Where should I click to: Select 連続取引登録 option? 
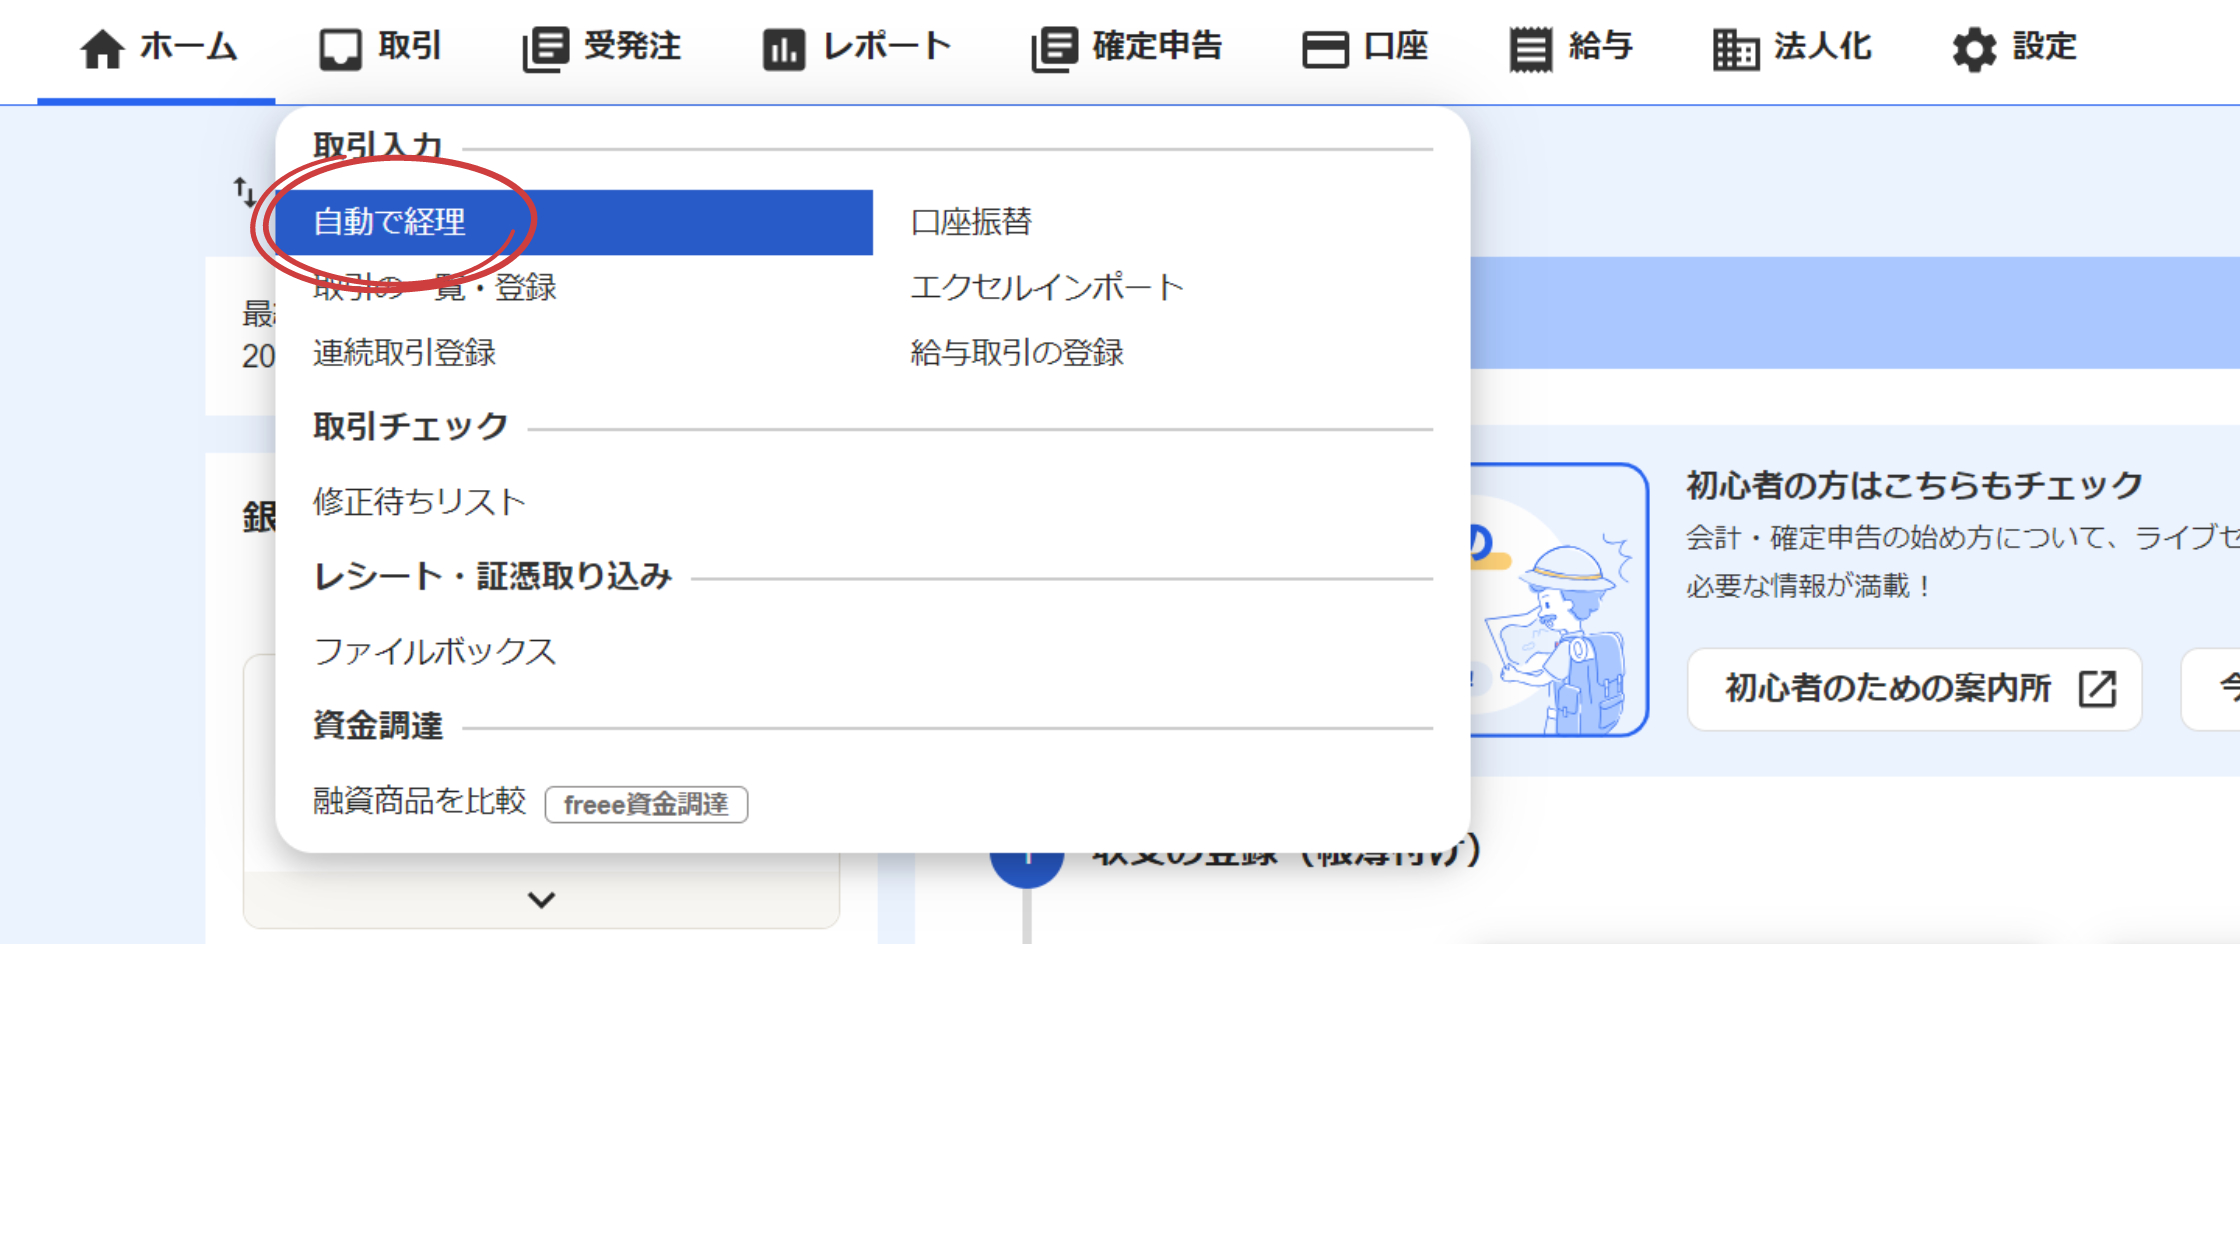click(x=404, y=353)
